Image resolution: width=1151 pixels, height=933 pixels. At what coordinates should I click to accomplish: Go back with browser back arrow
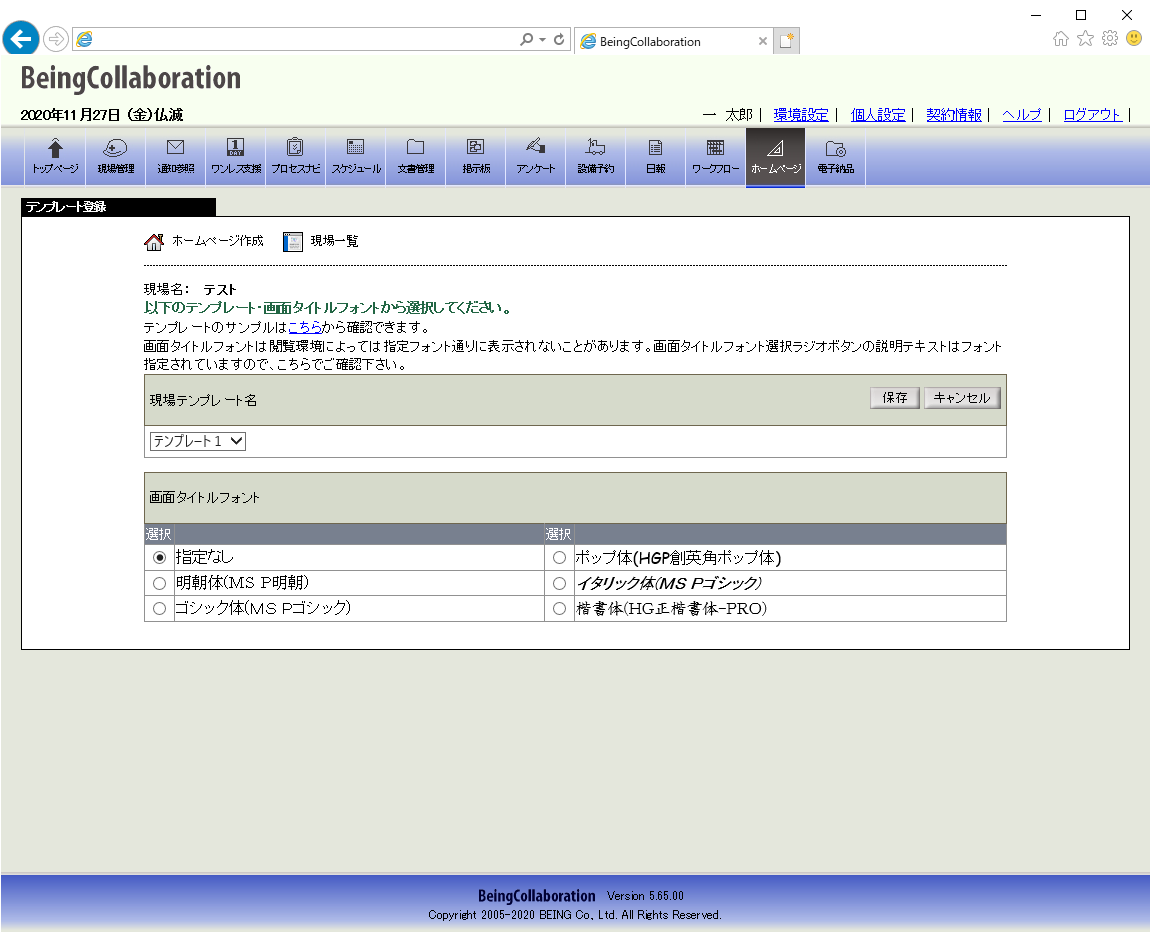click(21, 38)
